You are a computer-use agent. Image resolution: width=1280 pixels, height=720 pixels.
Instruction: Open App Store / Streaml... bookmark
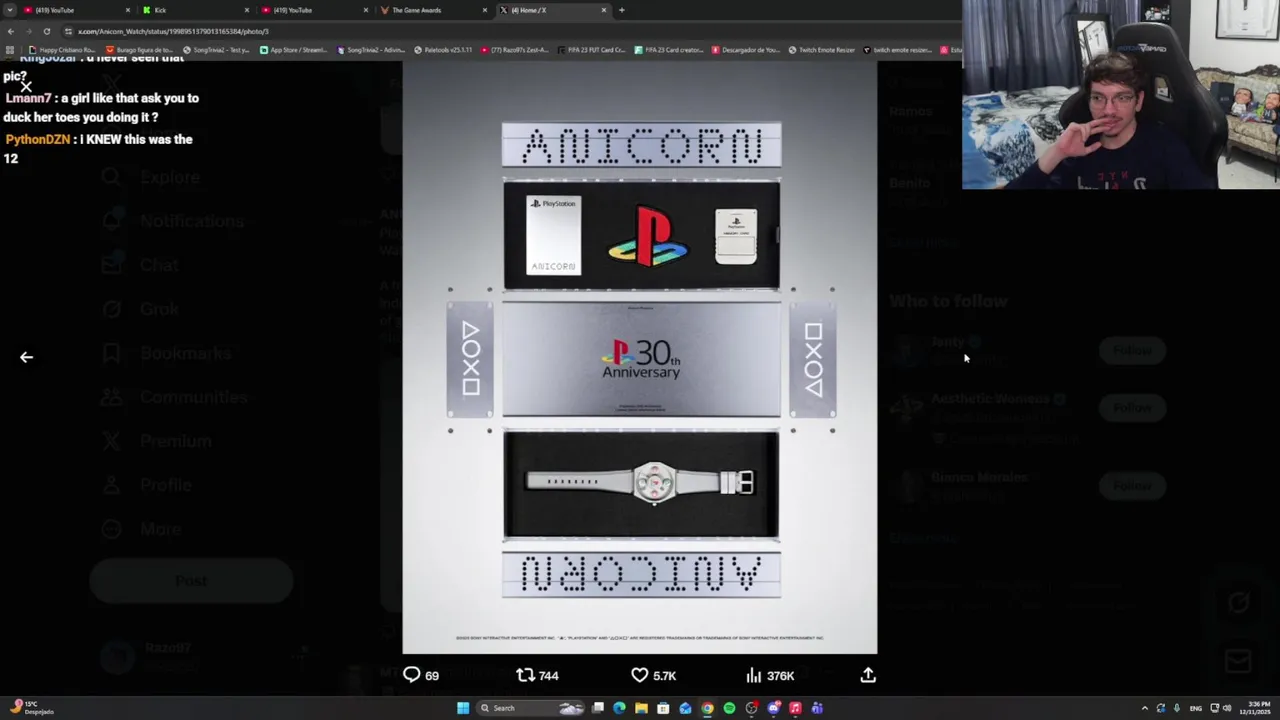tap(295, 50)
